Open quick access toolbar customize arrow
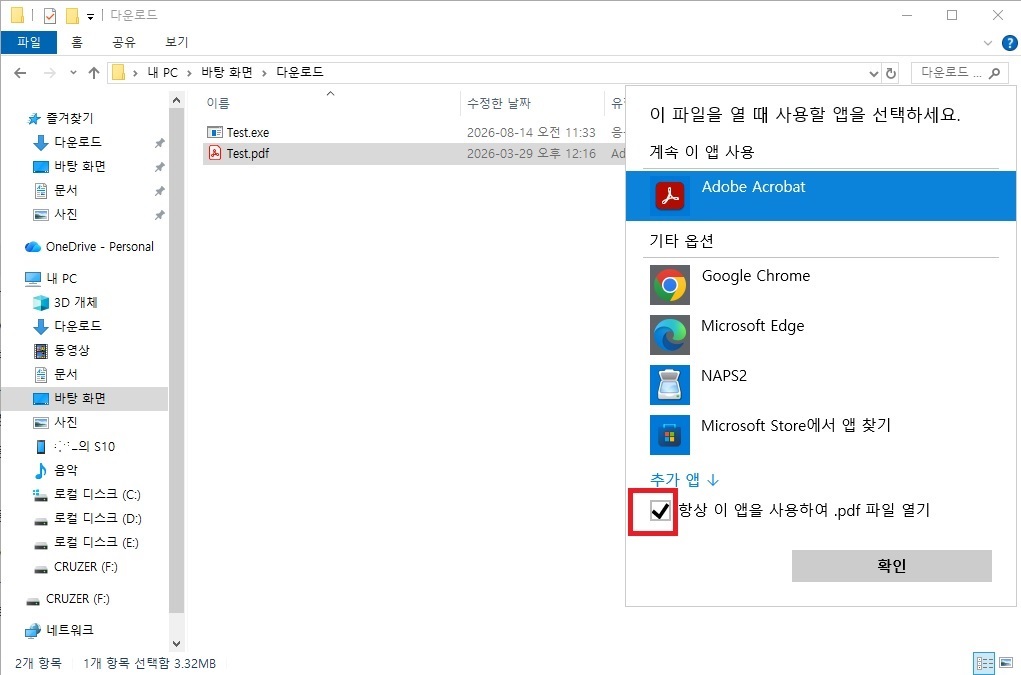 pyautogui.click(x=91, y=16)
